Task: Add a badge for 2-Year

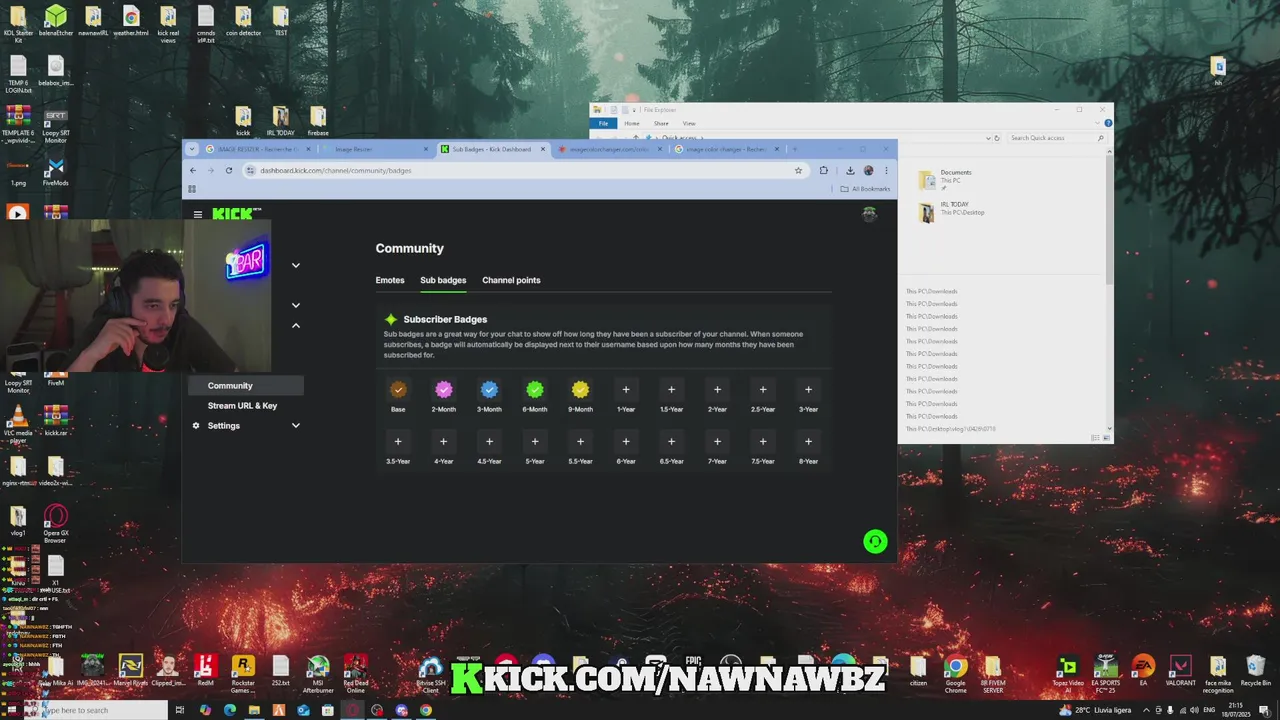Action: (x=717, y=390)
